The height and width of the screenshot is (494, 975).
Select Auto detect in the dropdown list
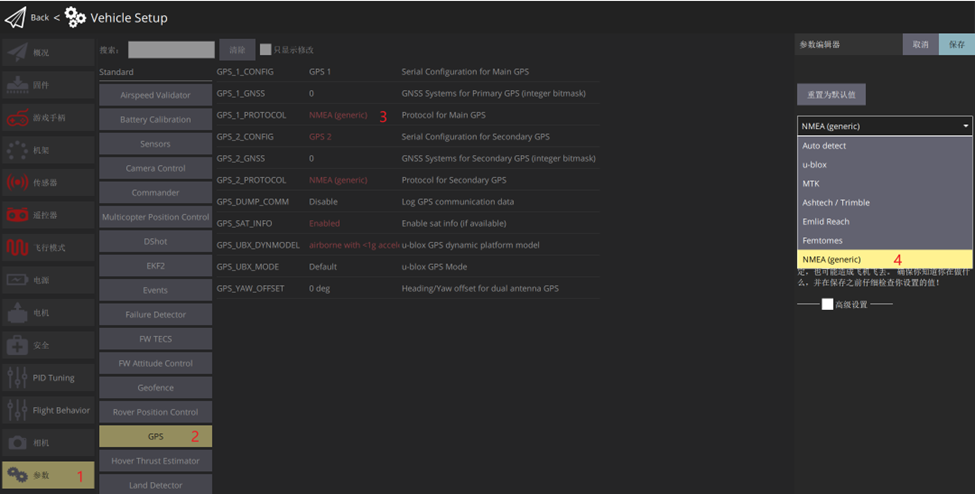coord(884,145)
